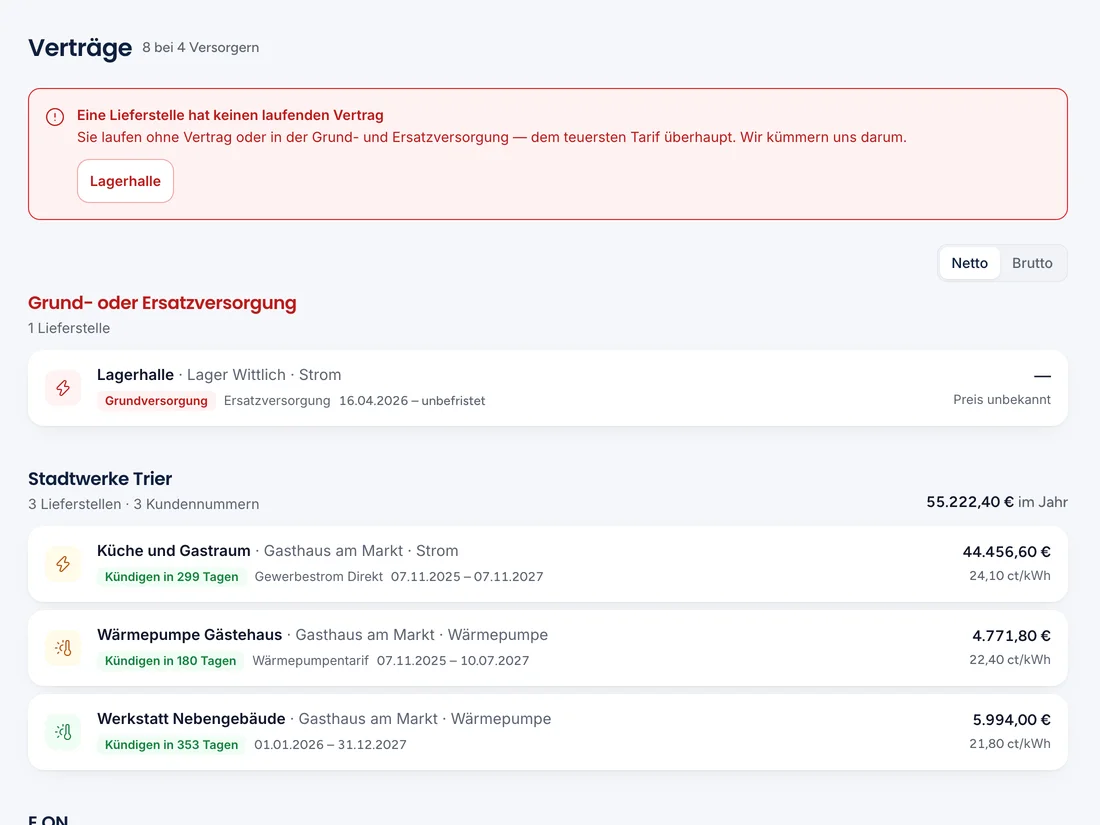Image resolution: width=1100 pixels, height=825 pixels.
Task: Click the 'Kündigen in 353 Tagen' badge
Action: [171, 745]
